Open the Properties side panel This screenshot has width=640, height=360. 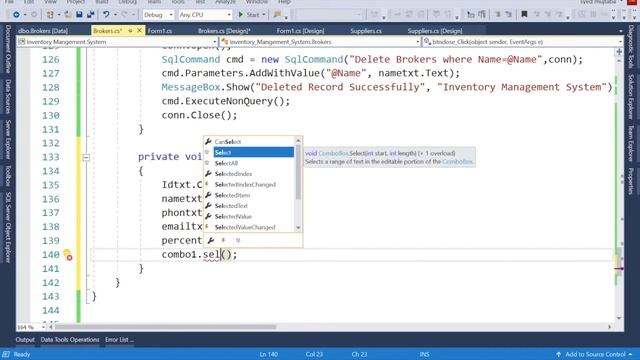coord(631,180)
